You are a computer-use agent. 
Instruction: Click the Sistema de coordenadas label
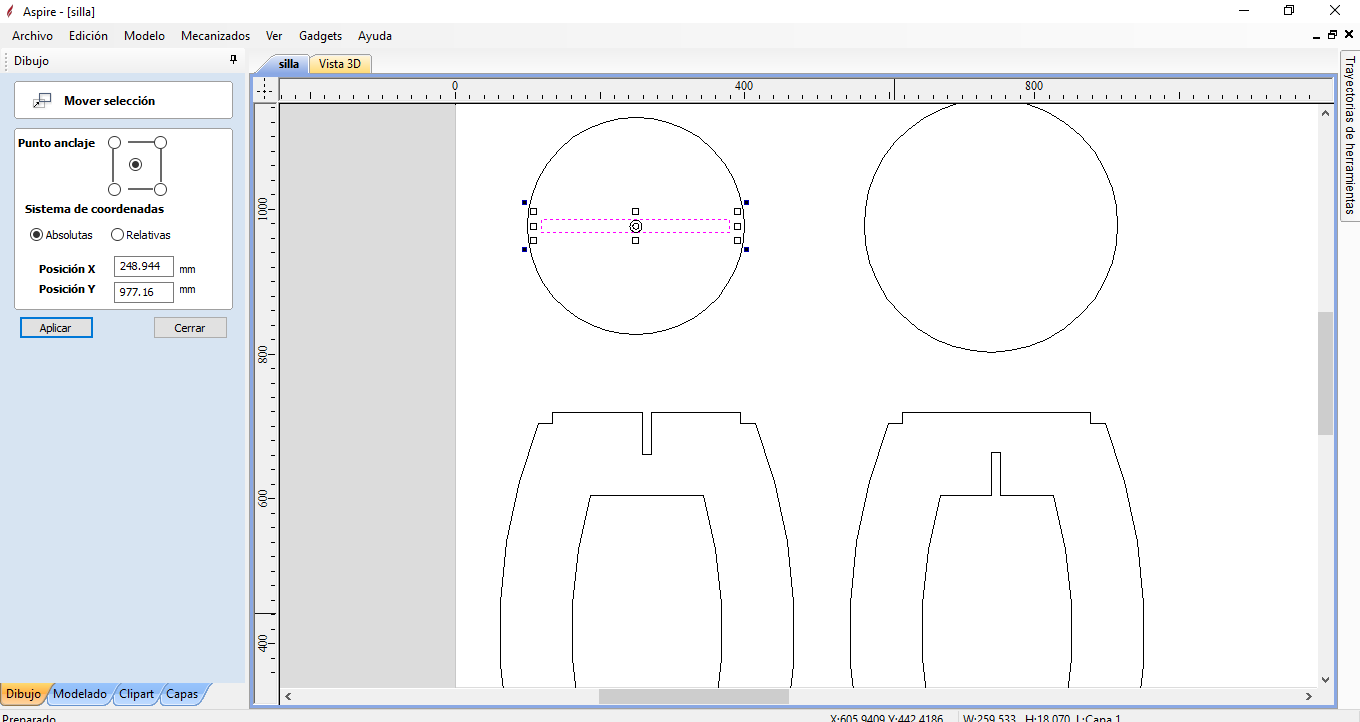pos(94,210)
